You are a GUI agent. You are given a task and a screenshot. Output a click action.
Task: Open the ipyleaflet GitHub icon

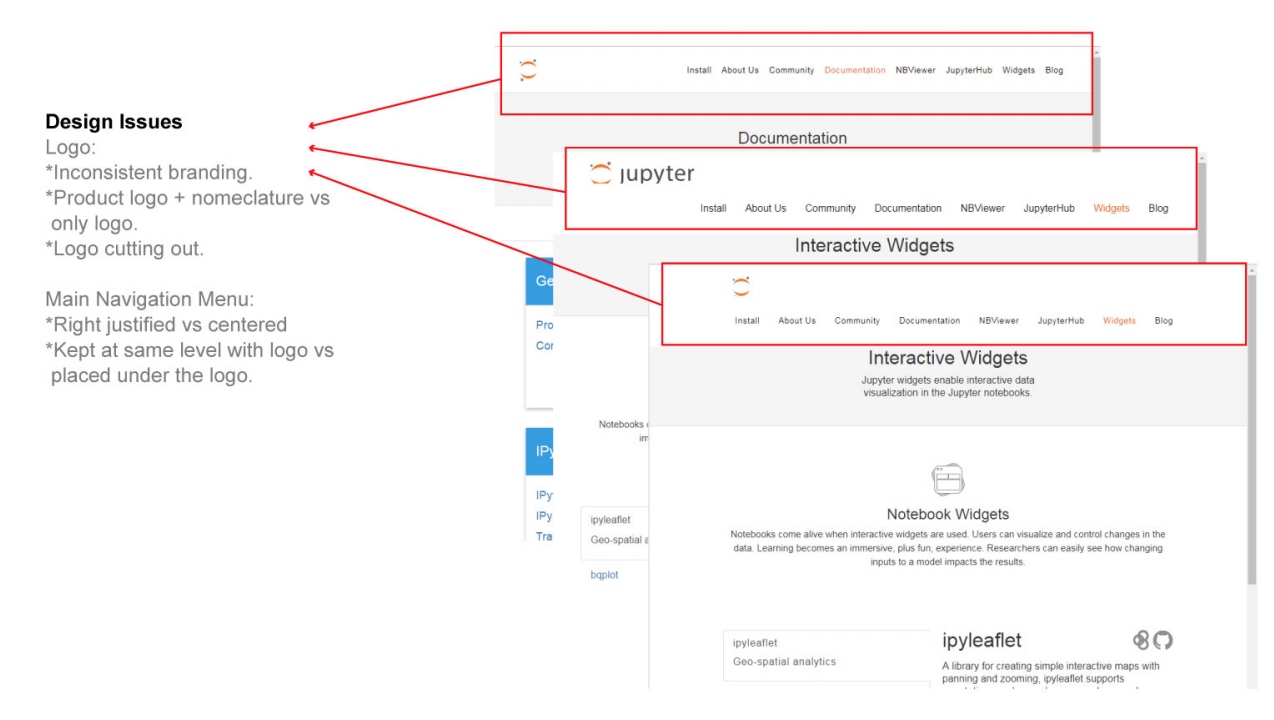[1163, 640]
